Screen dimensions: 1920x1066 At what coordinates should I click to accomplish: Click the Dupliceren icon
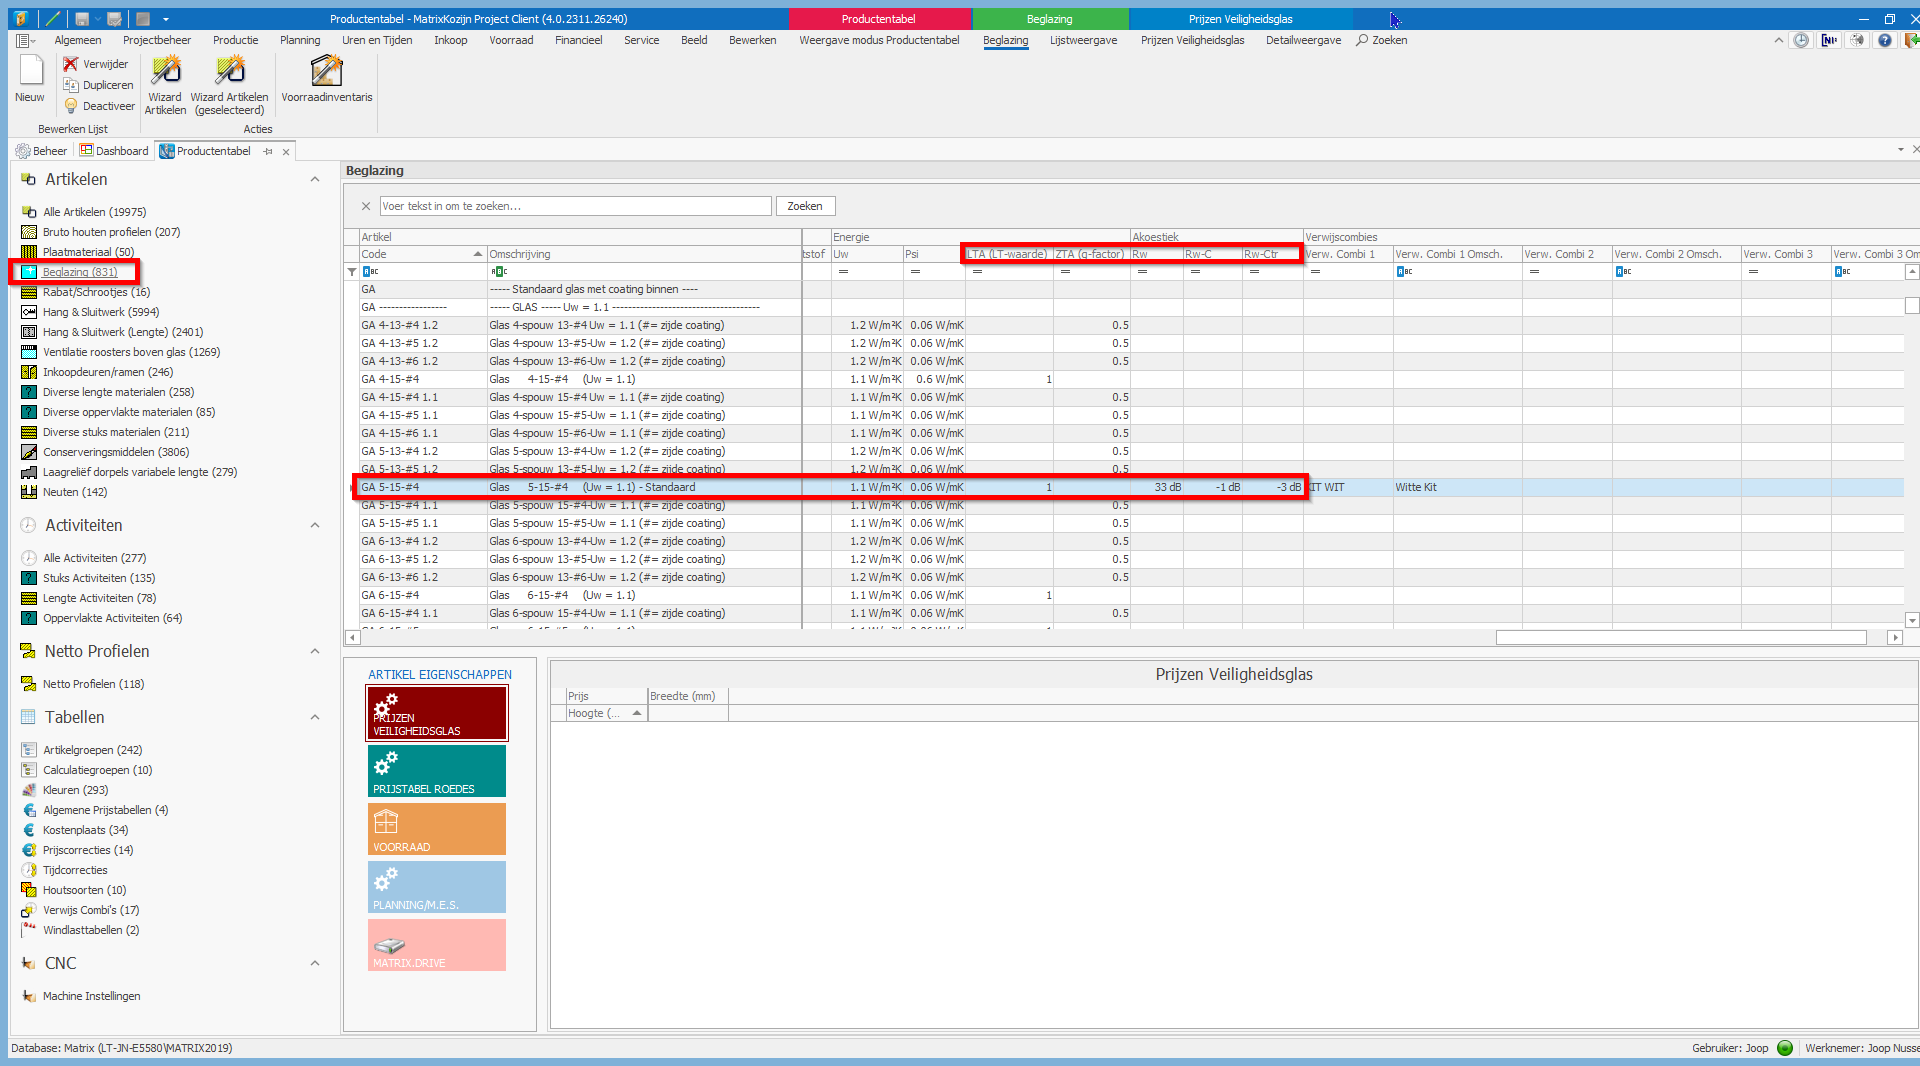70,85
